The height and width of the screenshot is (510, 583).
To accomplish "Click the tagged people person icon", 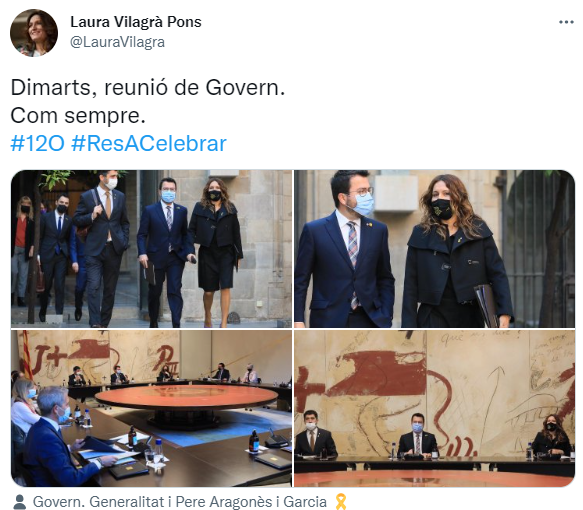I will coord(19,502).
